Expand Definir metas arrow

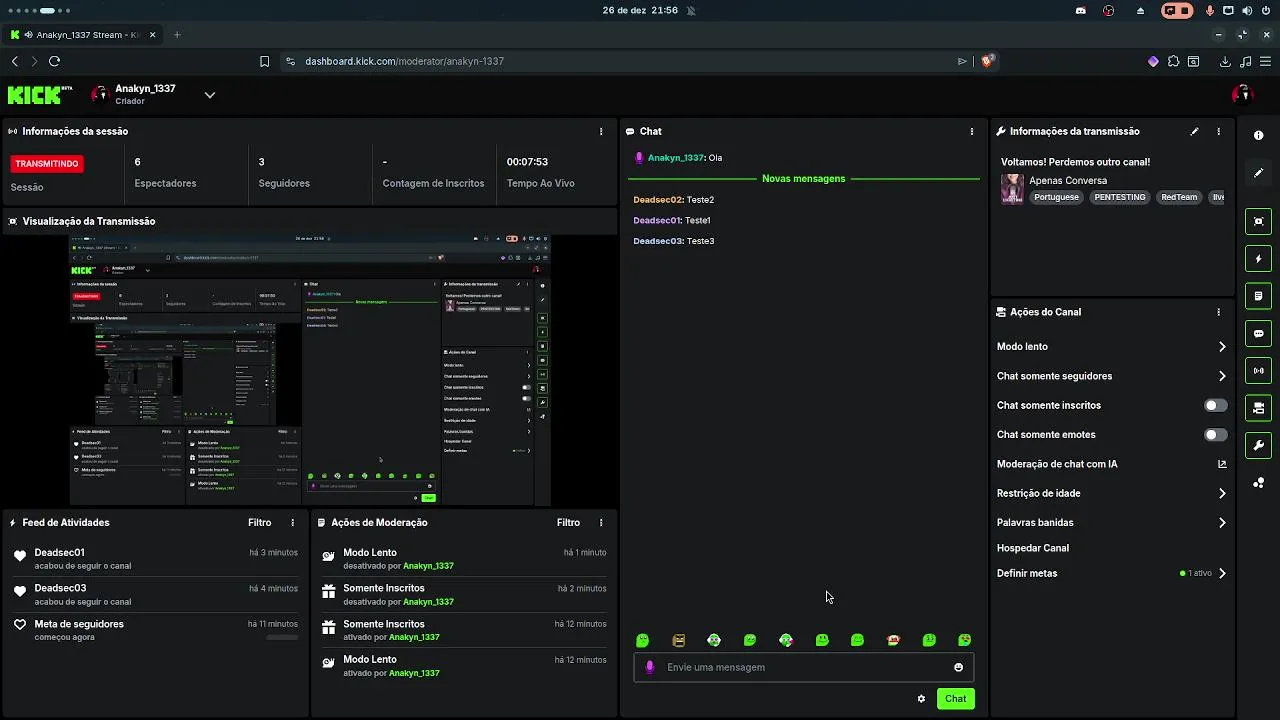pyautogui.click(x=1222, y=573)
